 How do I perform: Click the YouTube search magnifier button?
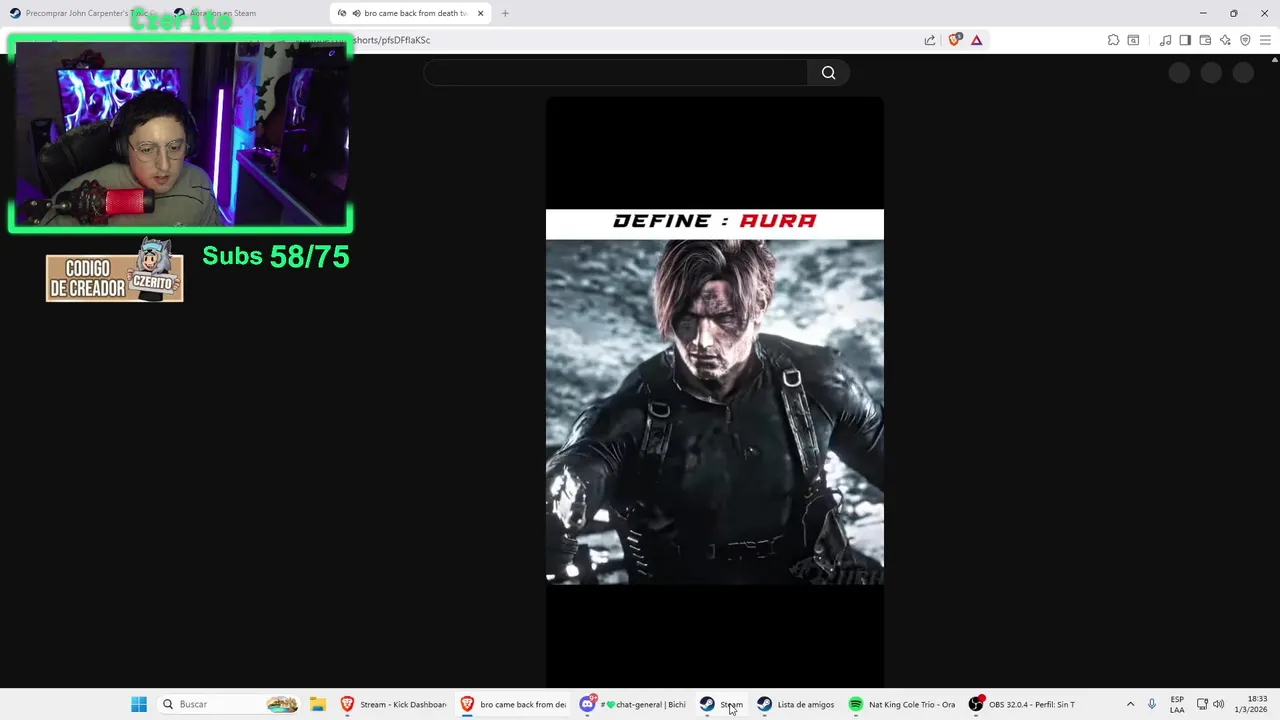click(x=828, y=73)
